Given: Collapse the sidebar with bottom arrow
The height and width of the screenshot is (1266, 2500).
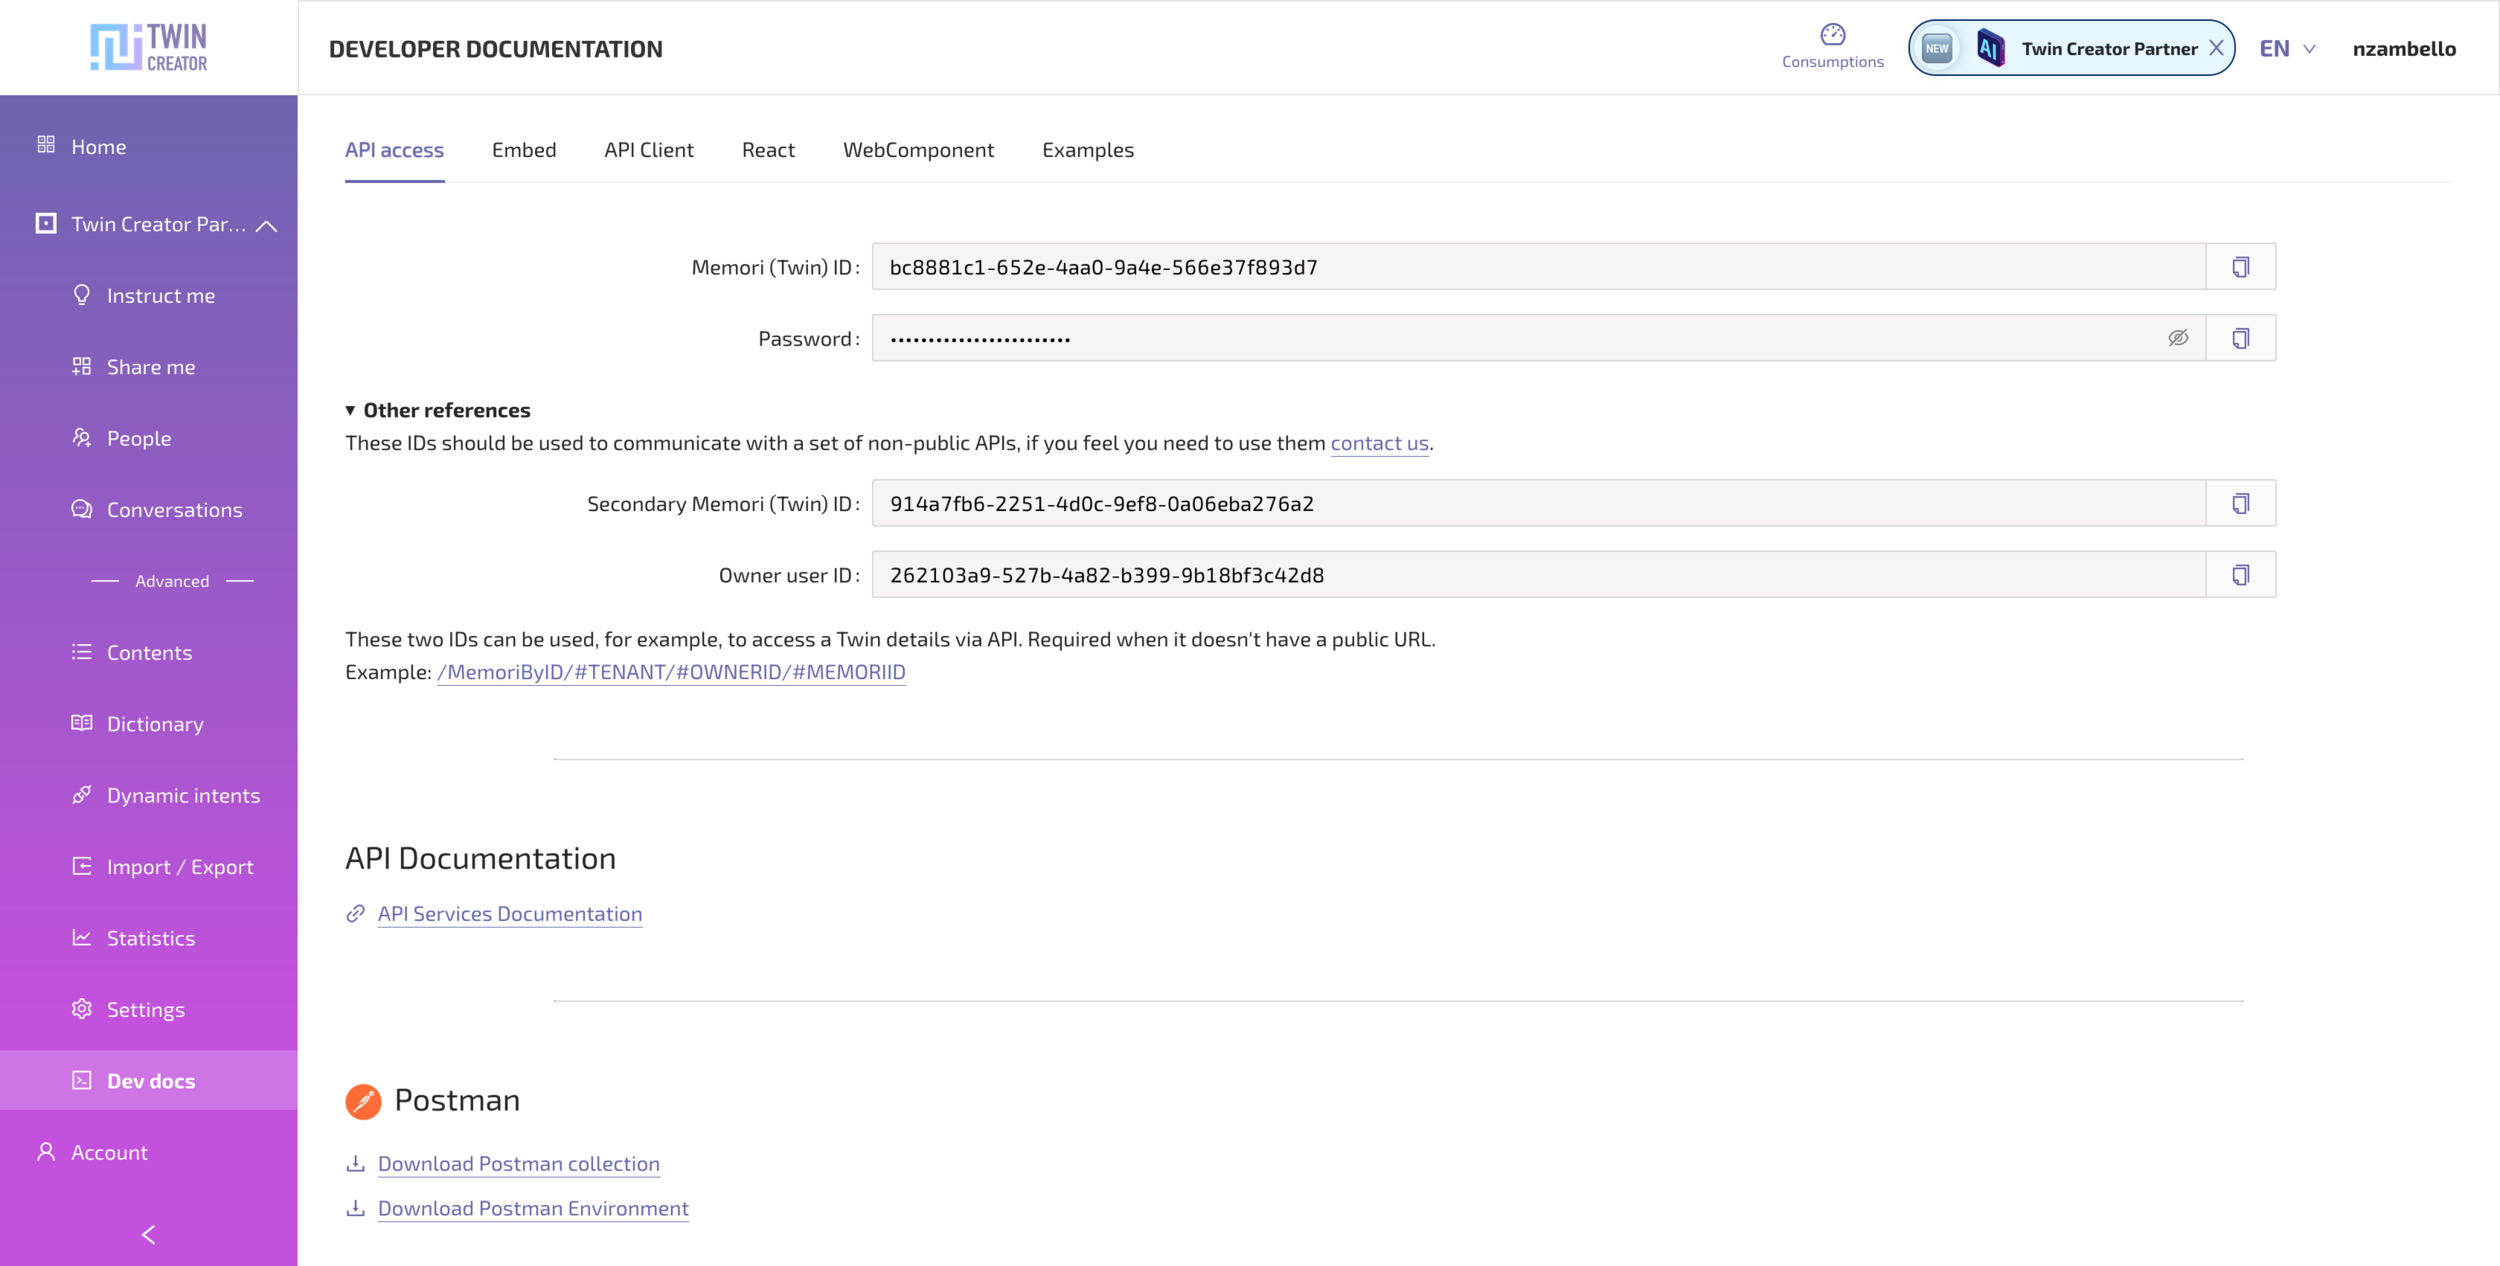Looking at the screenshot, I should tap(148, 1235).
